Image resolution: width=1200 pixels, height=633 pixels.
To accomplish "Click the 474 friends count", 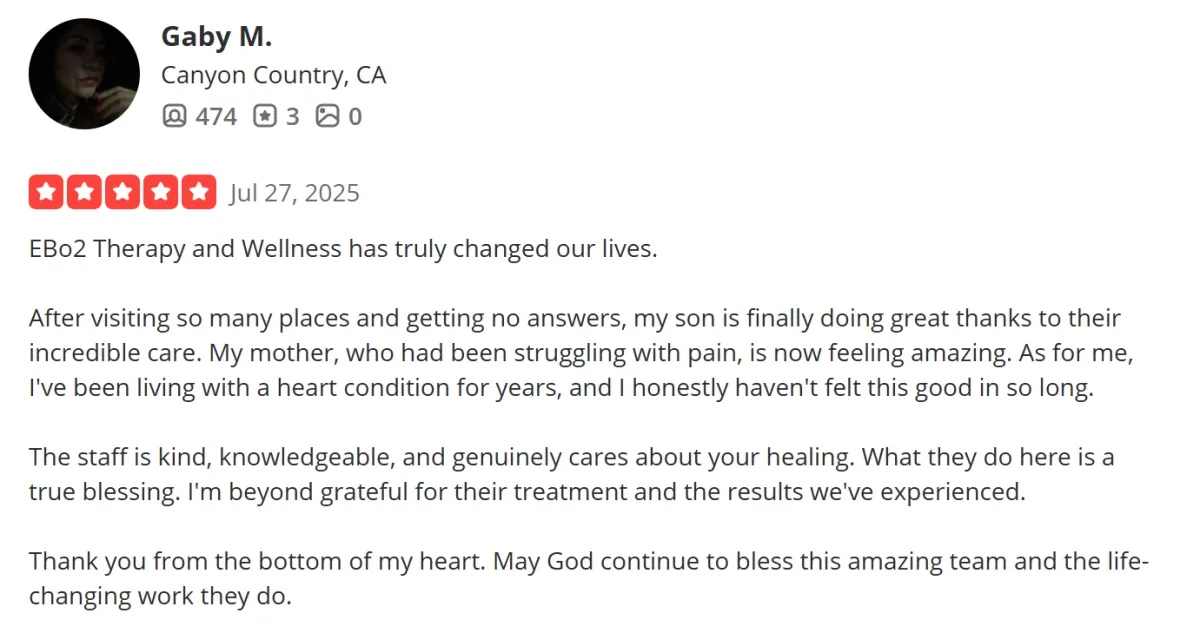I will tap(216, 117).
